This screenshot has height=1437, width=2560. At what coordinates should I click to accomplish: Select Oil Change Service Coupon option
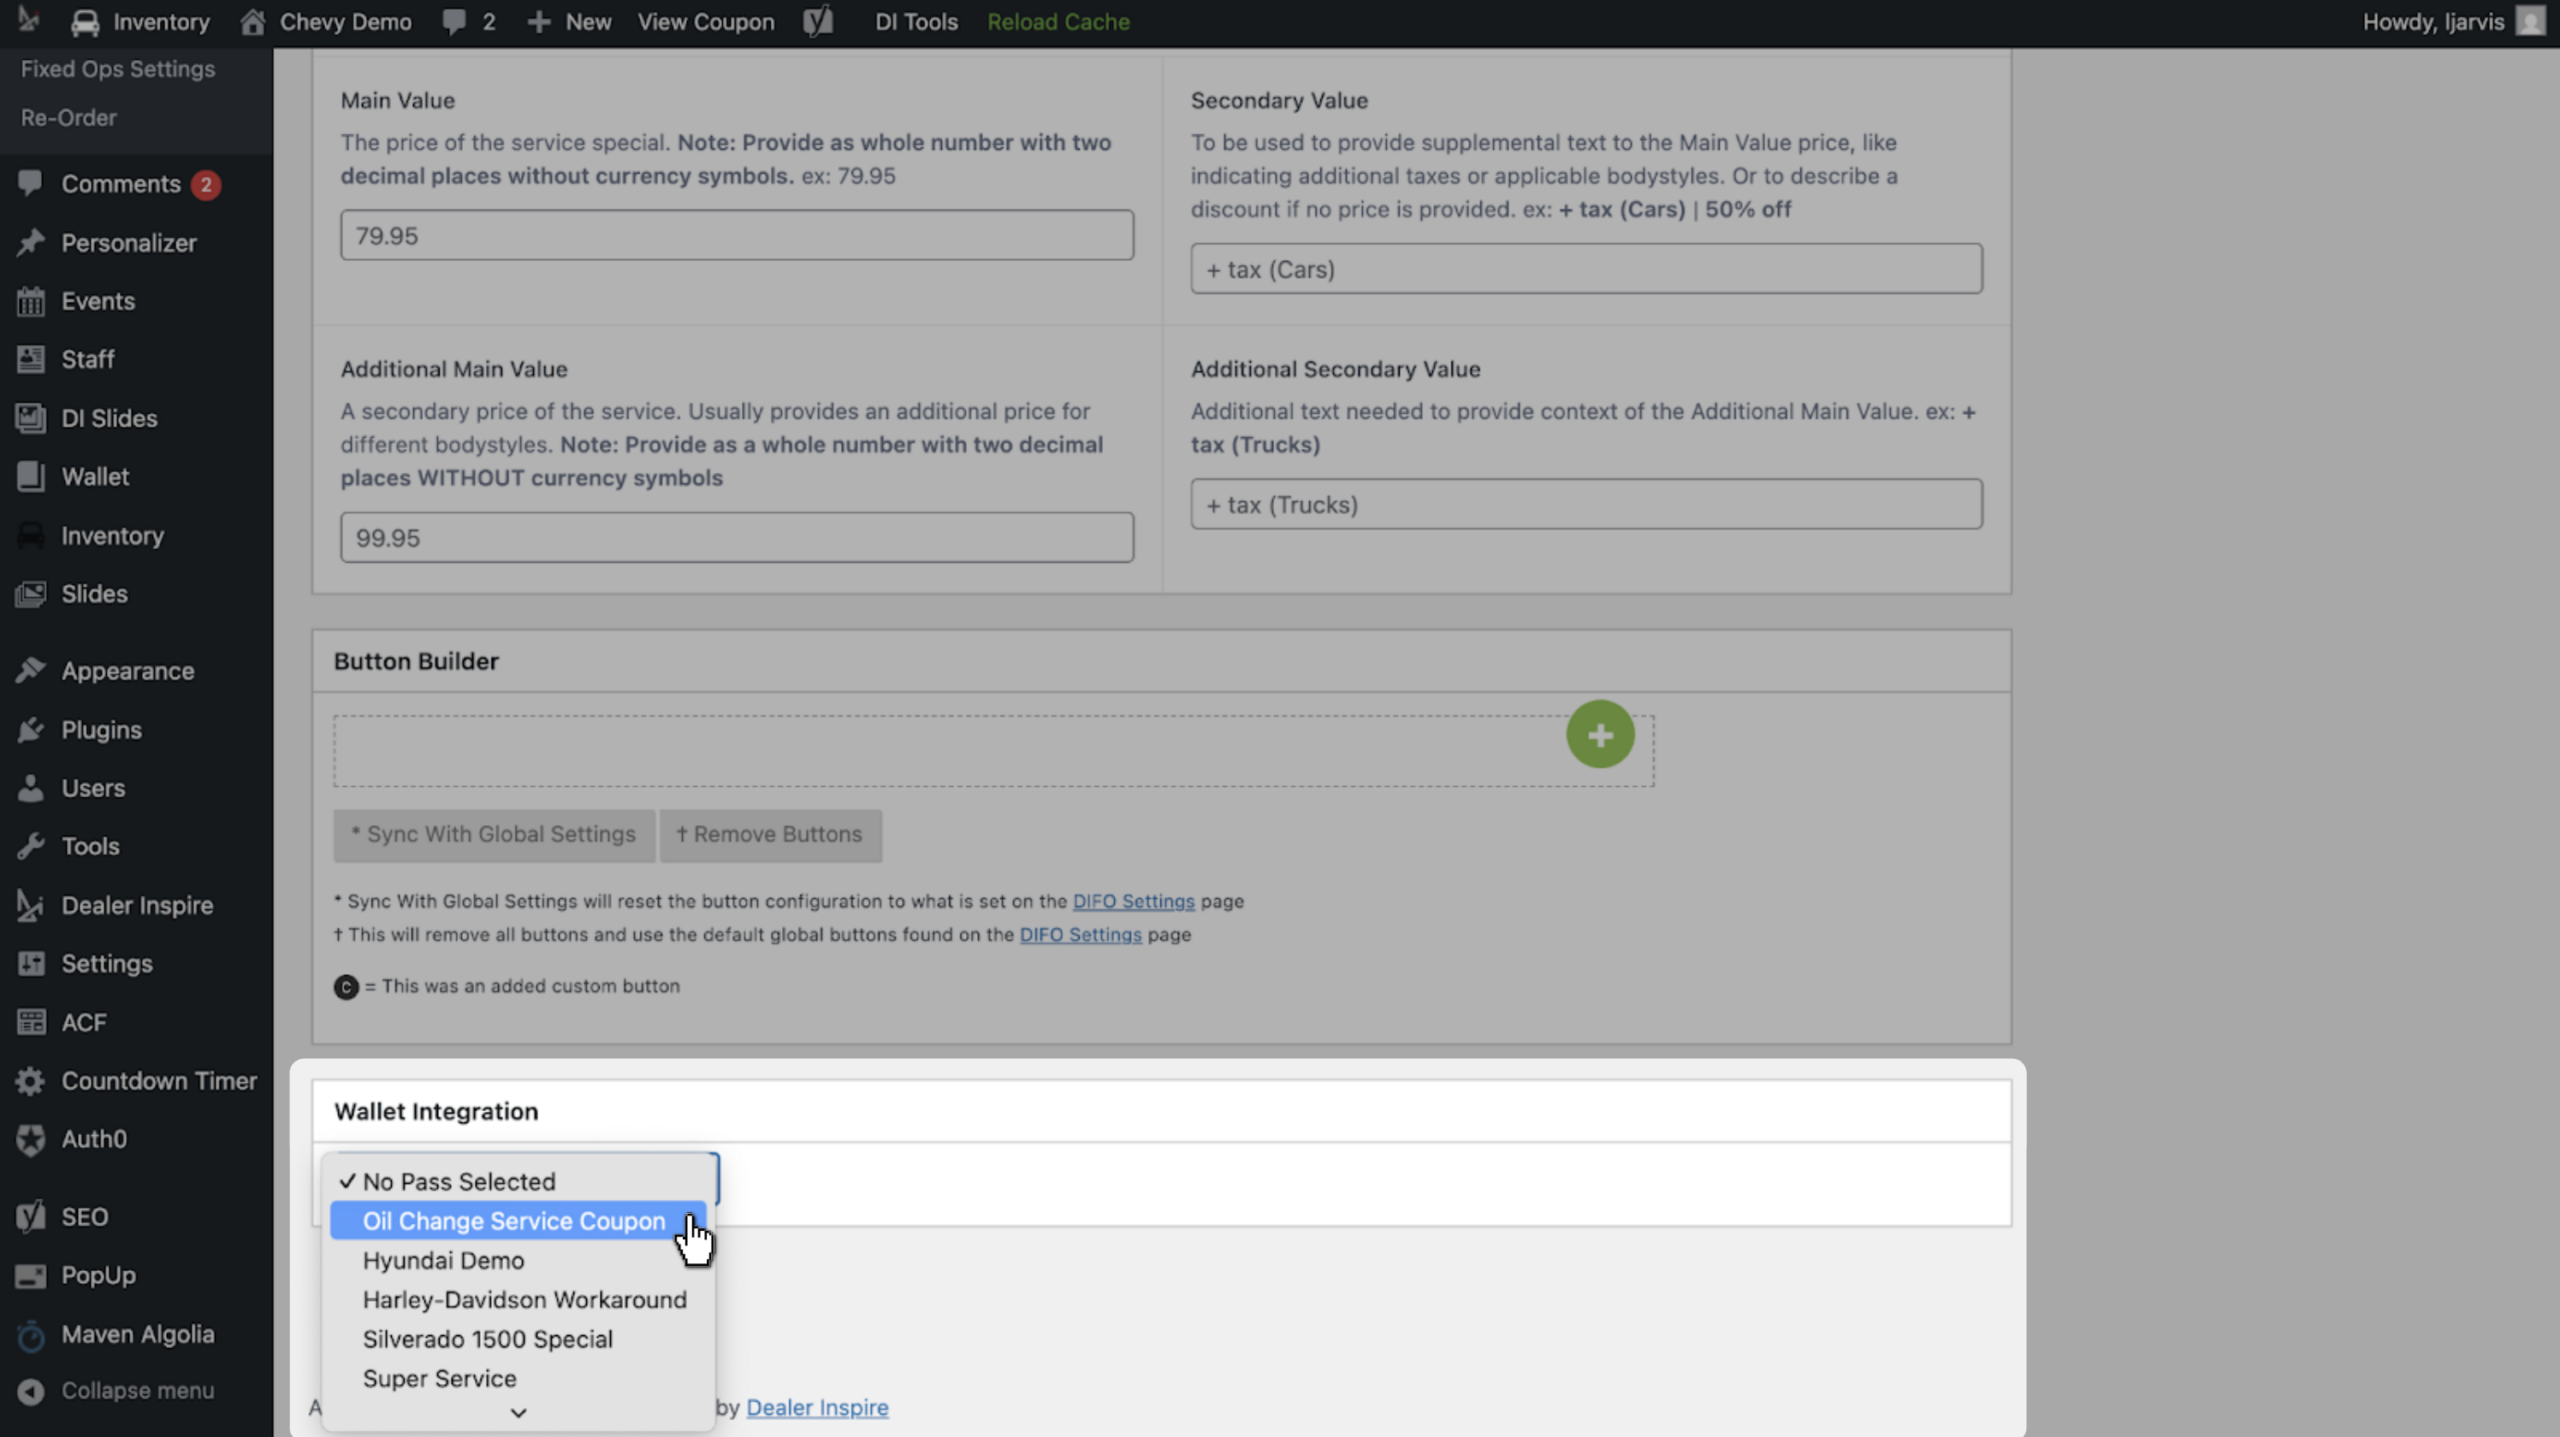[x=518, y=1220]
